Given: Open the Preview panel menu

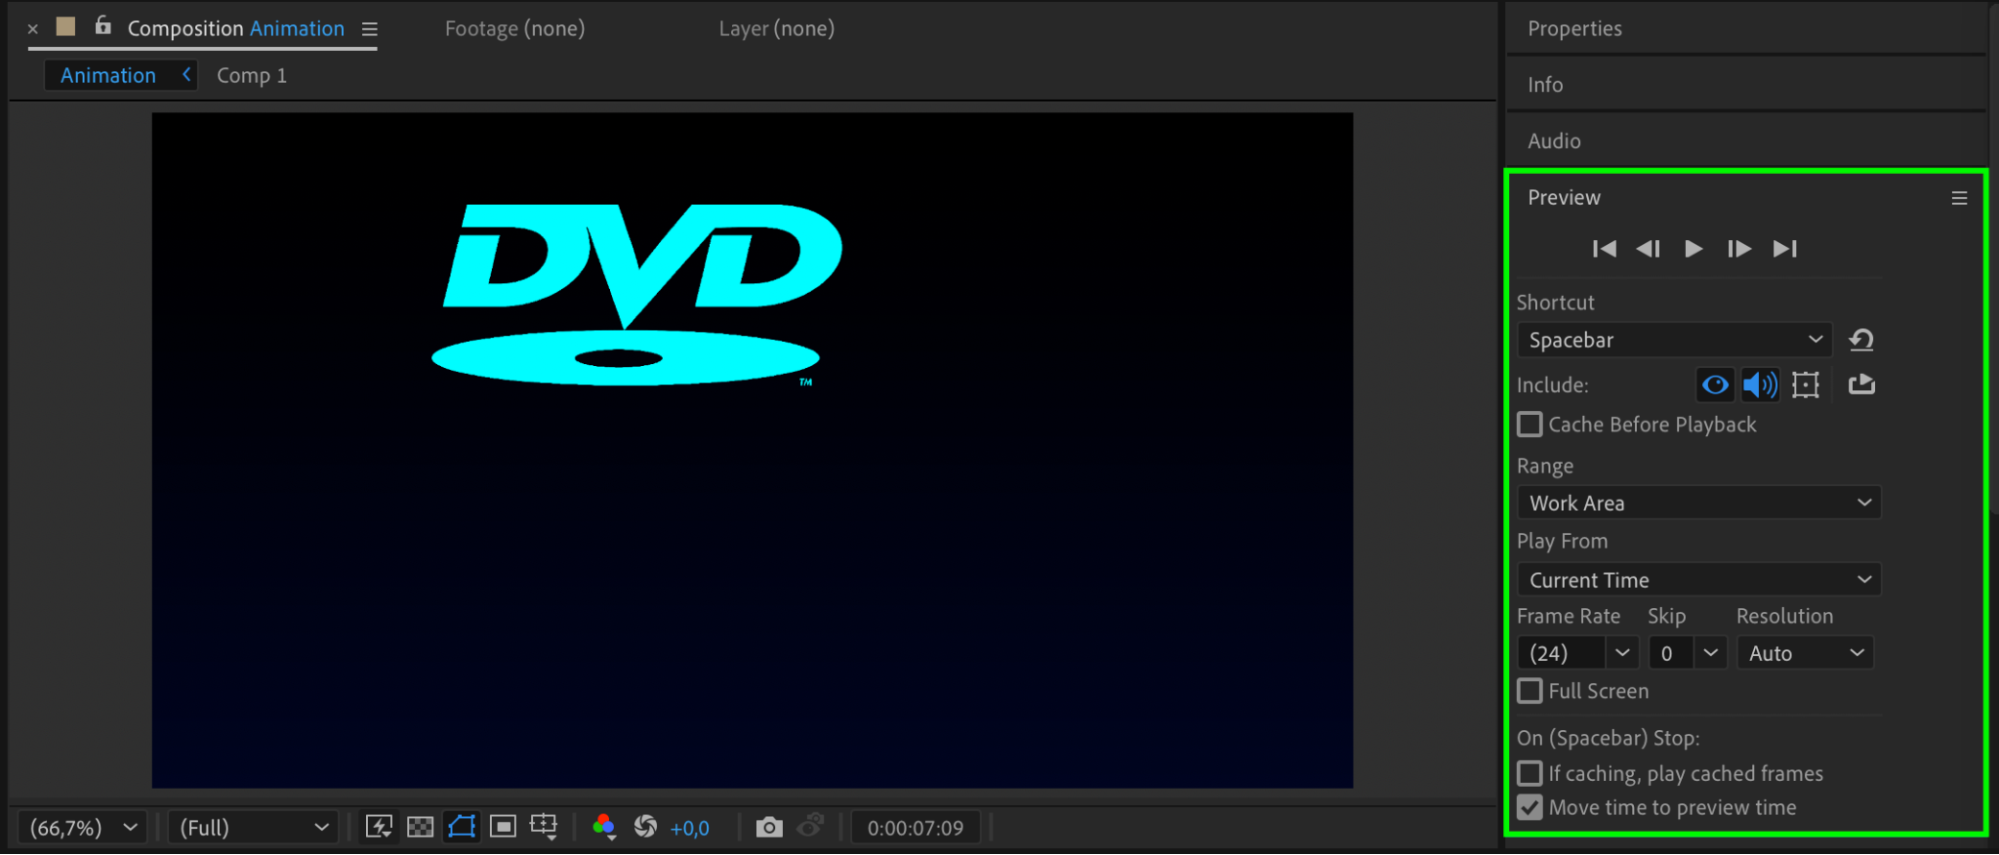Looking at the screenshot, I should [1959, 198].
